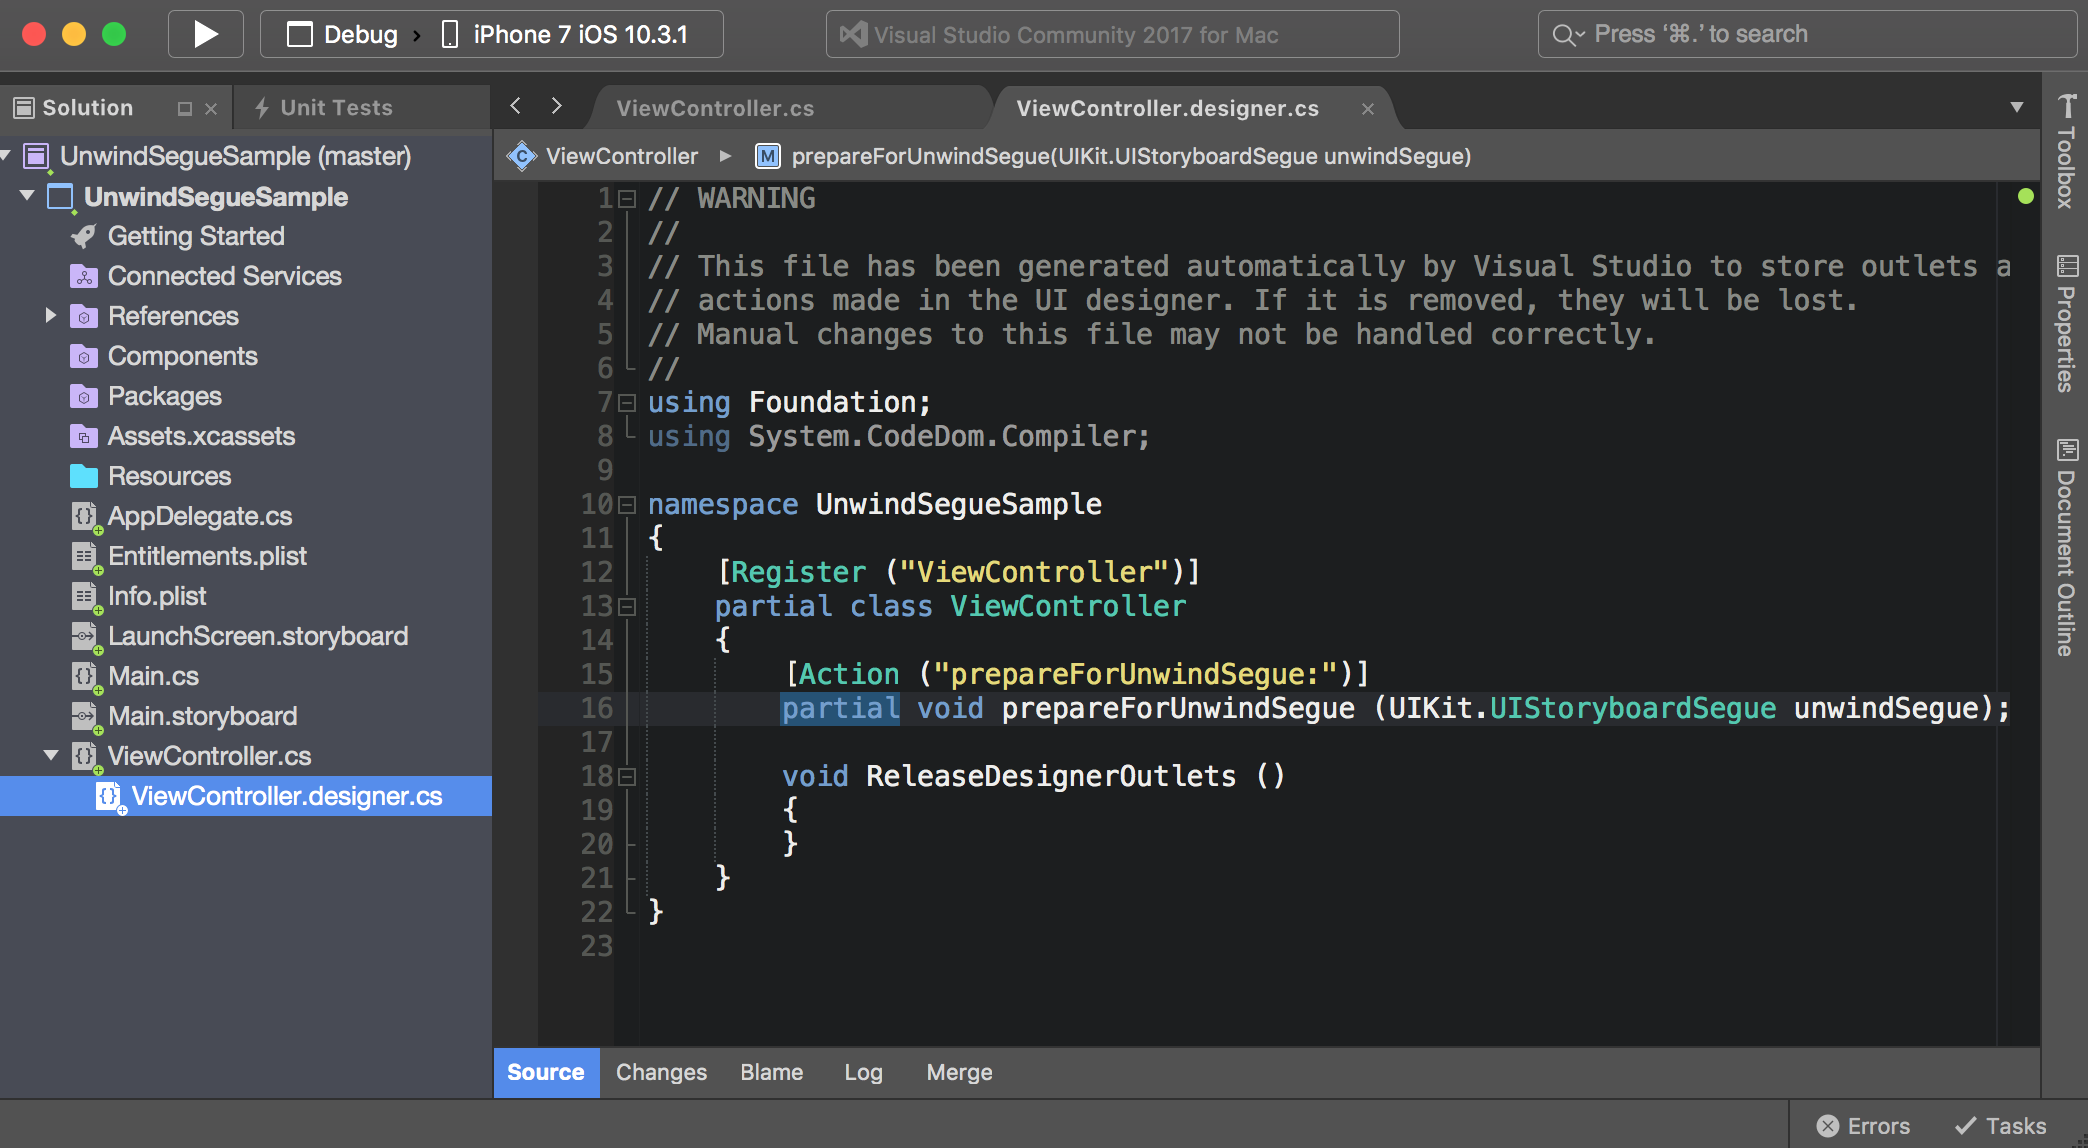The height and width of the screenshot is (1148, 2088).
Task: Open the prepareForUnwindSegue member breadcrumb
Action: [x=1113, y=156]
